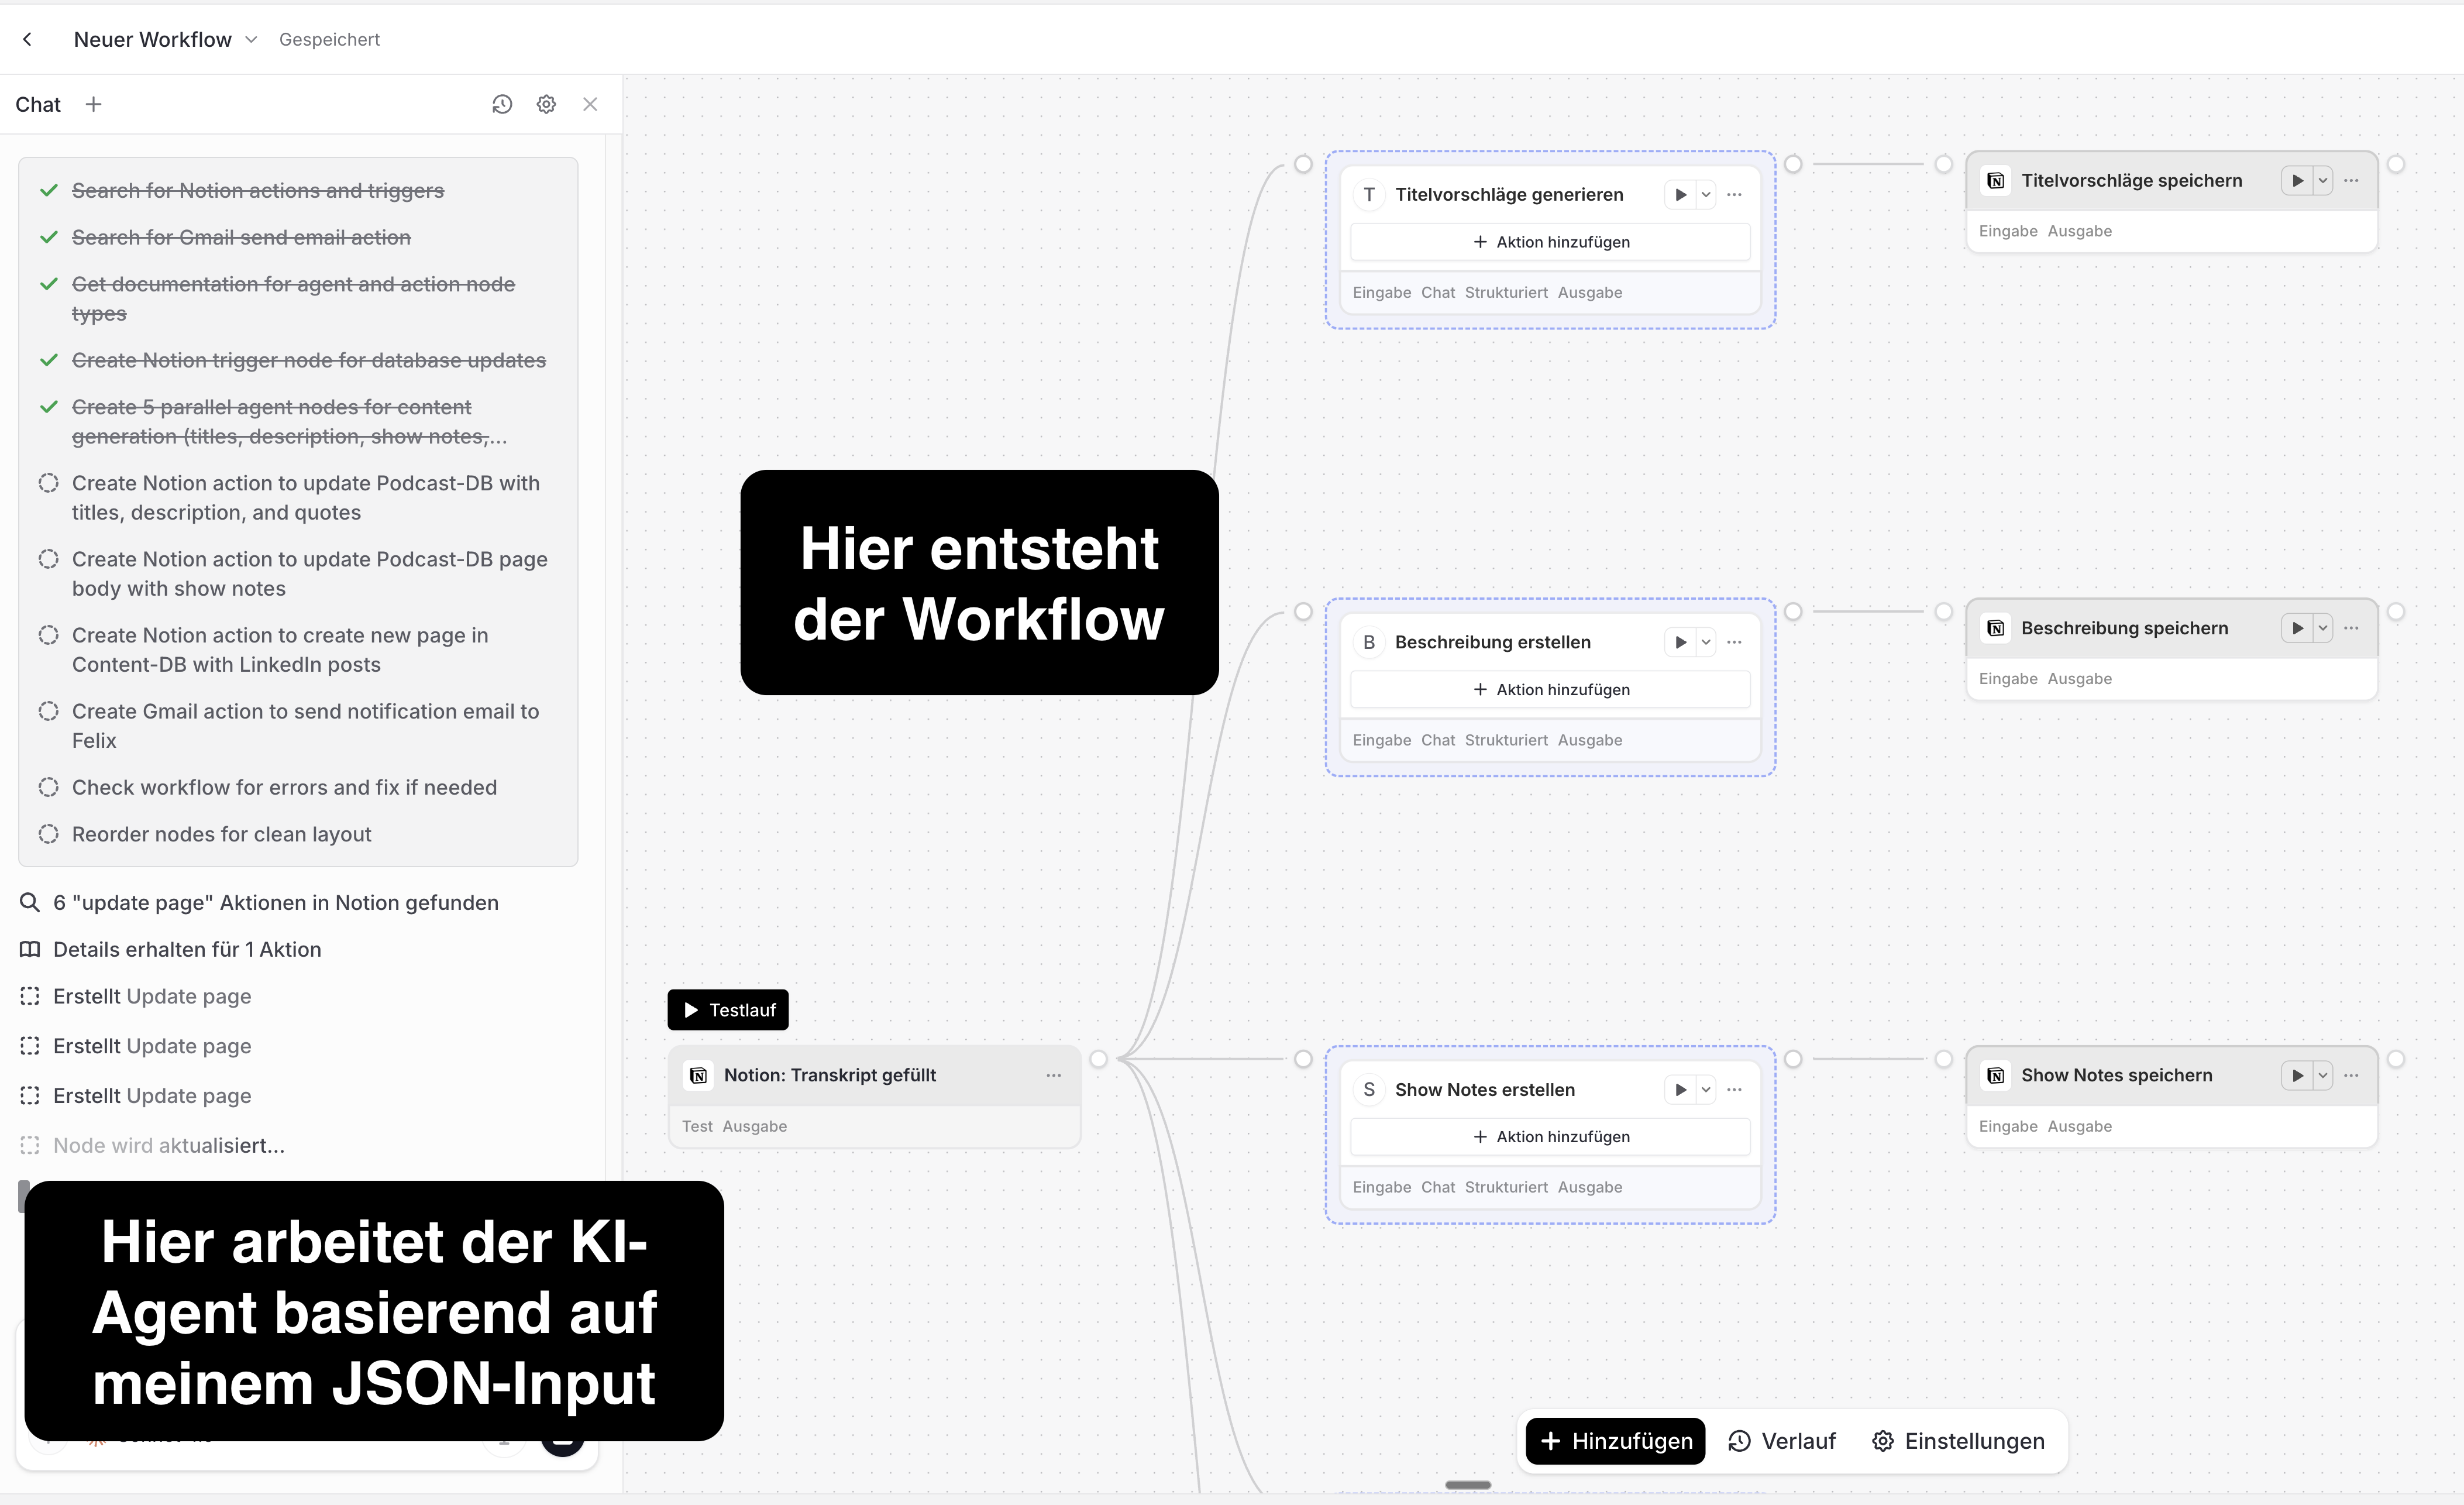The width and height of the screenshot is (2464, 1505).
Task: Toggle the unfinished Reorder nodes todo circle
Action: pyautogui.click(x=48, y=834)
